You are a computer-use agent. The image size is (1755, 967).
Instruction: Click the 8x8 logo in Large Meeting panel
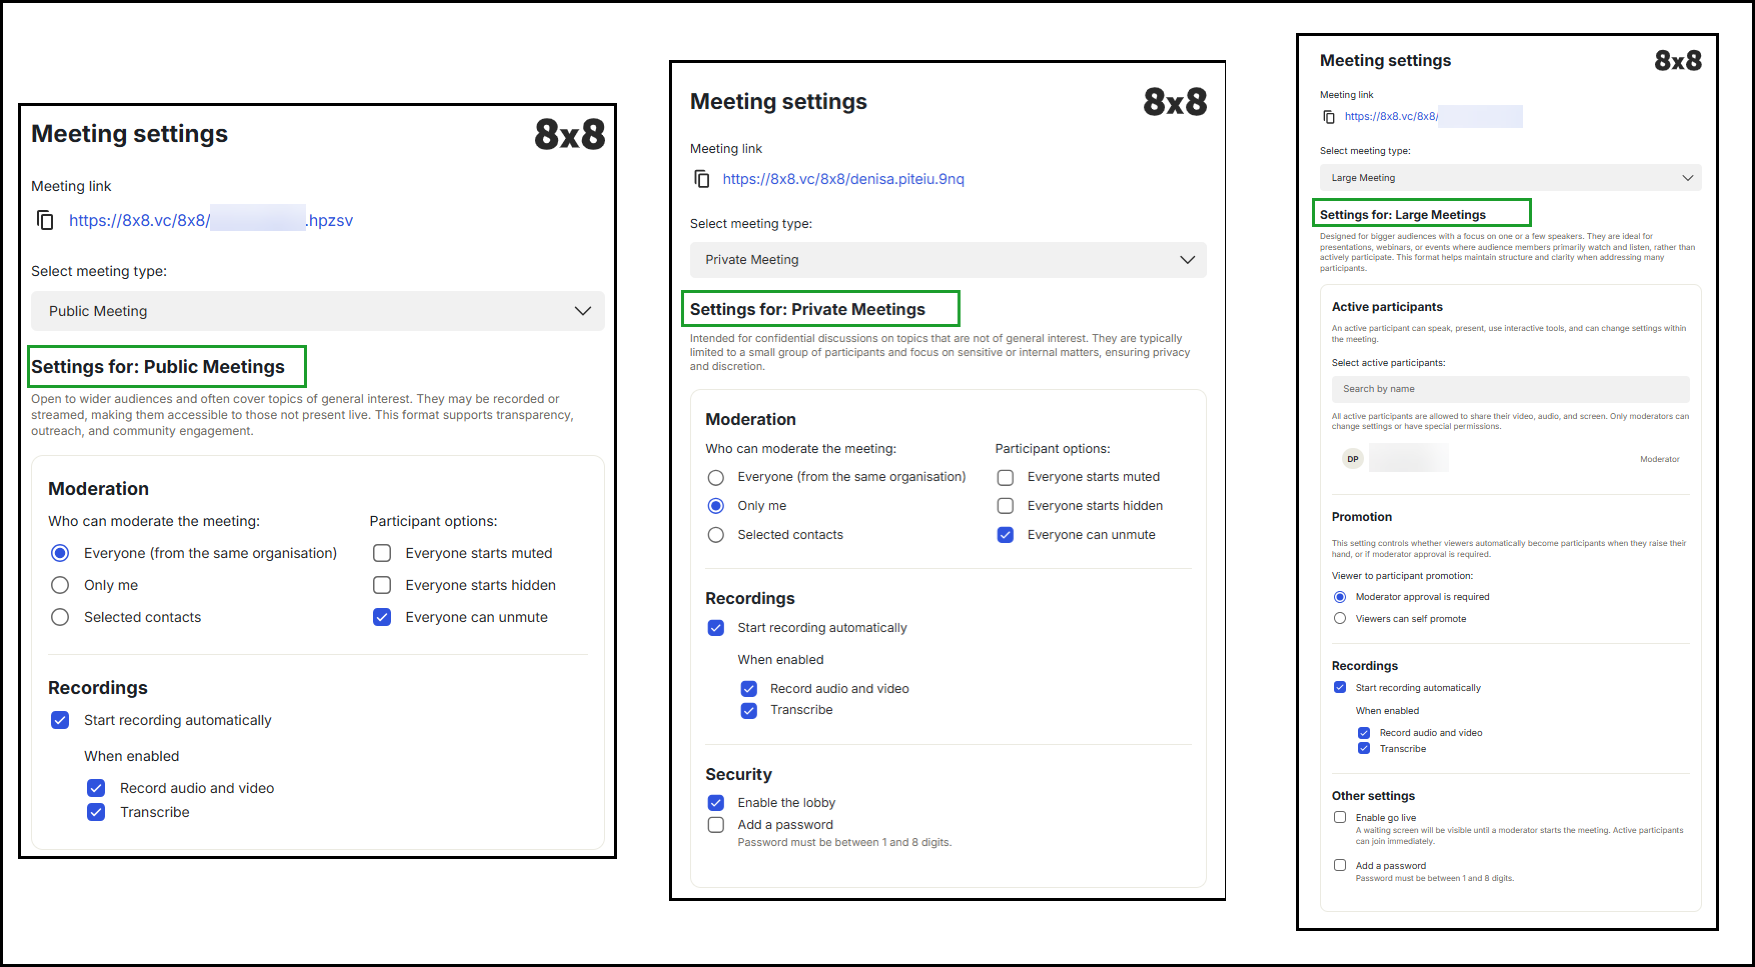coord(1677,61)
